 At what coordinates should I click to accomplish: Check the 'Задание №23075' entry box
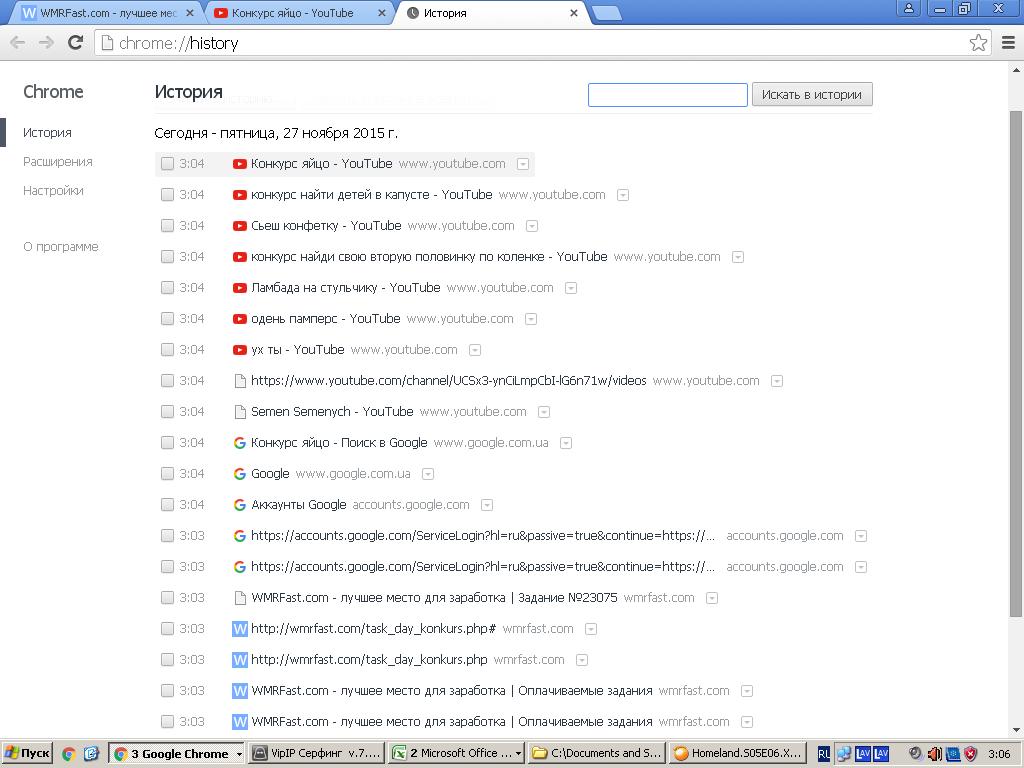[x=167, y=598]
